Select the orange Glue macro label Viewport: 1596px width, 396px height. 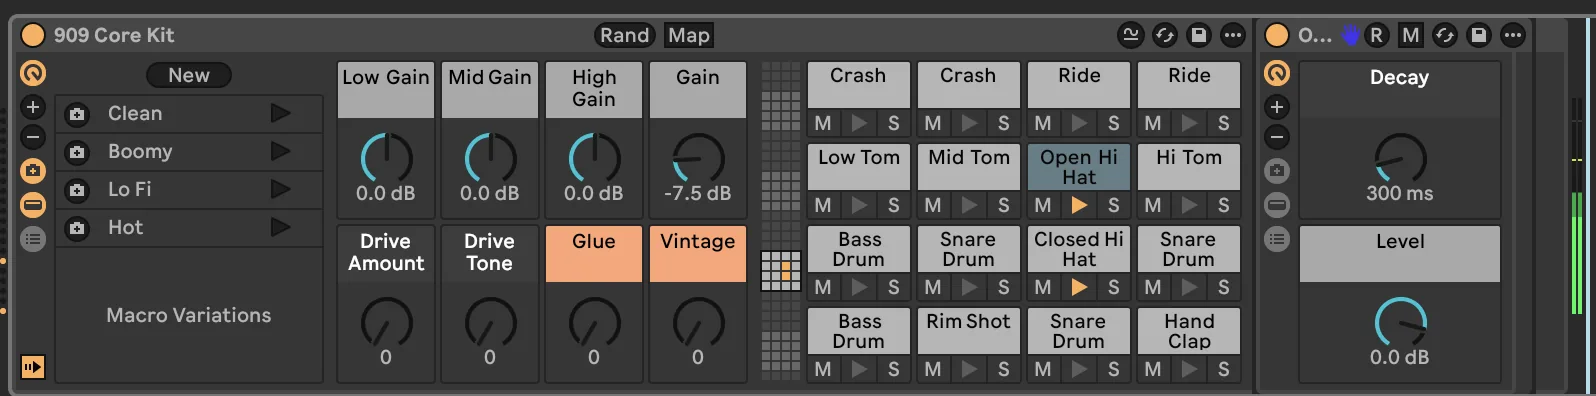594,254
